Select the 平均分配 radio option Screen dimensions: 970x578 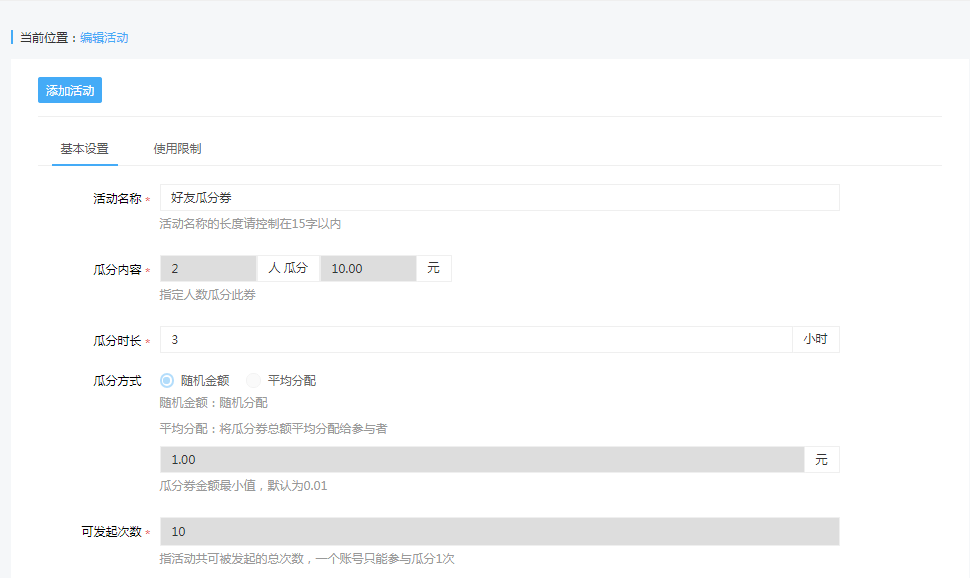point(254,381)
